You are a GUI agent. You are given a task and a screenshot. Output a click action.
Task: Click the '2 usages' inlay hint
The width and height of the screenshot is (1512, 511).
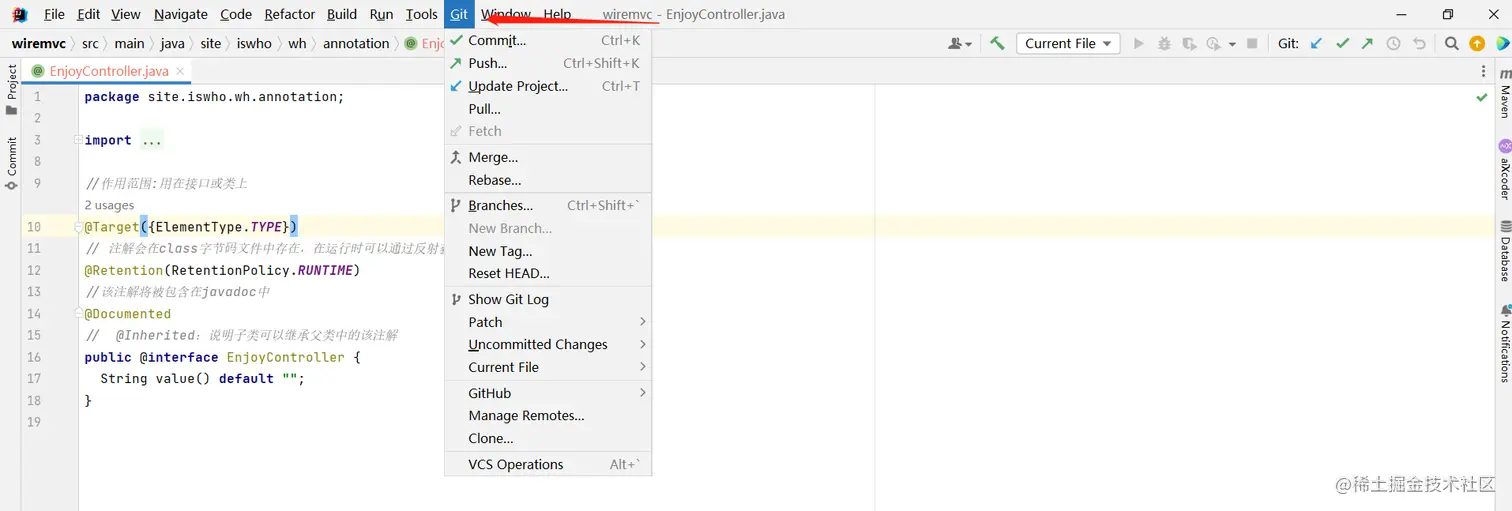pos(110,205)
